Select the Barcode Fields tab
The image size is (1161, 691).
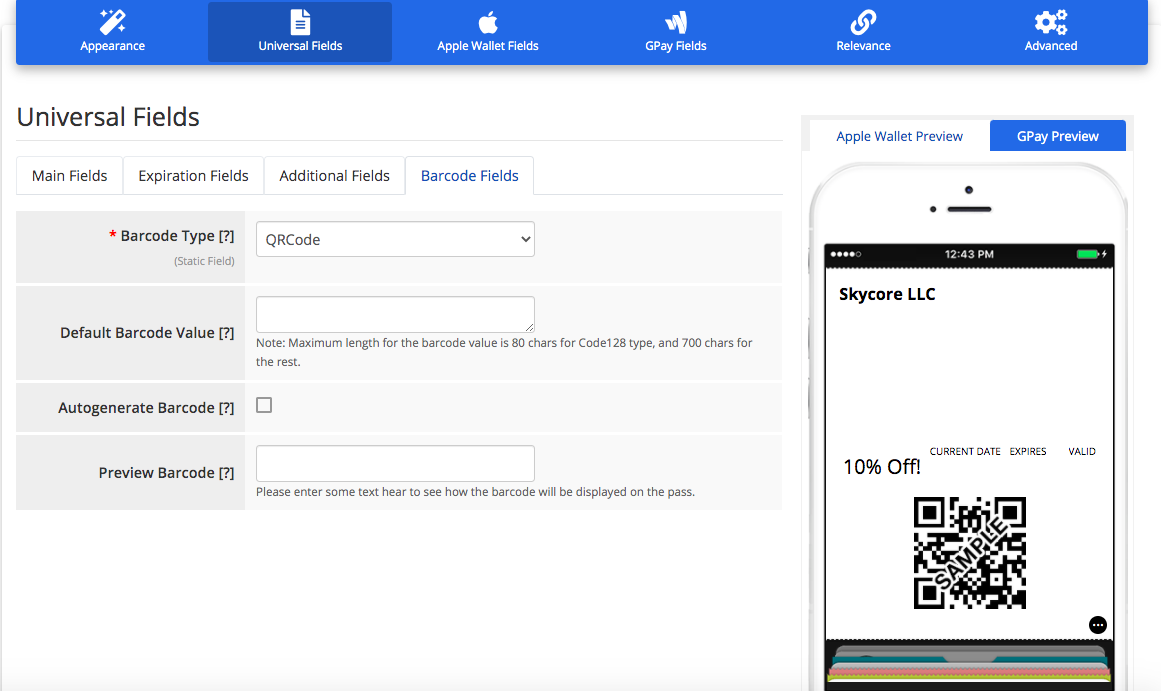[x=469, y=176]
